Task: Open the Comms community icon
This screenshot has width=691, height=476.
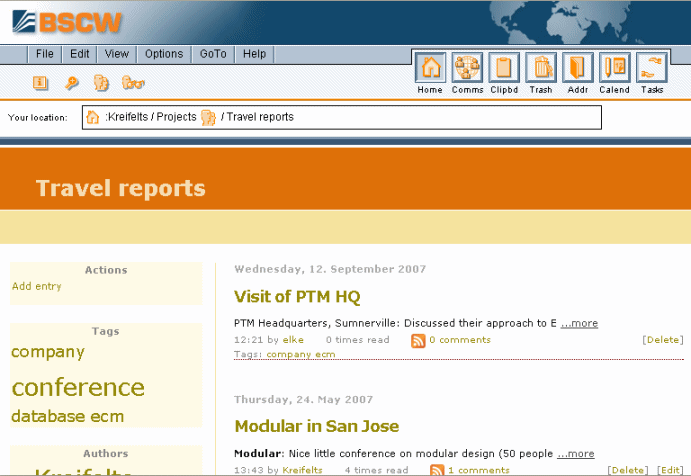Action: 467,68
